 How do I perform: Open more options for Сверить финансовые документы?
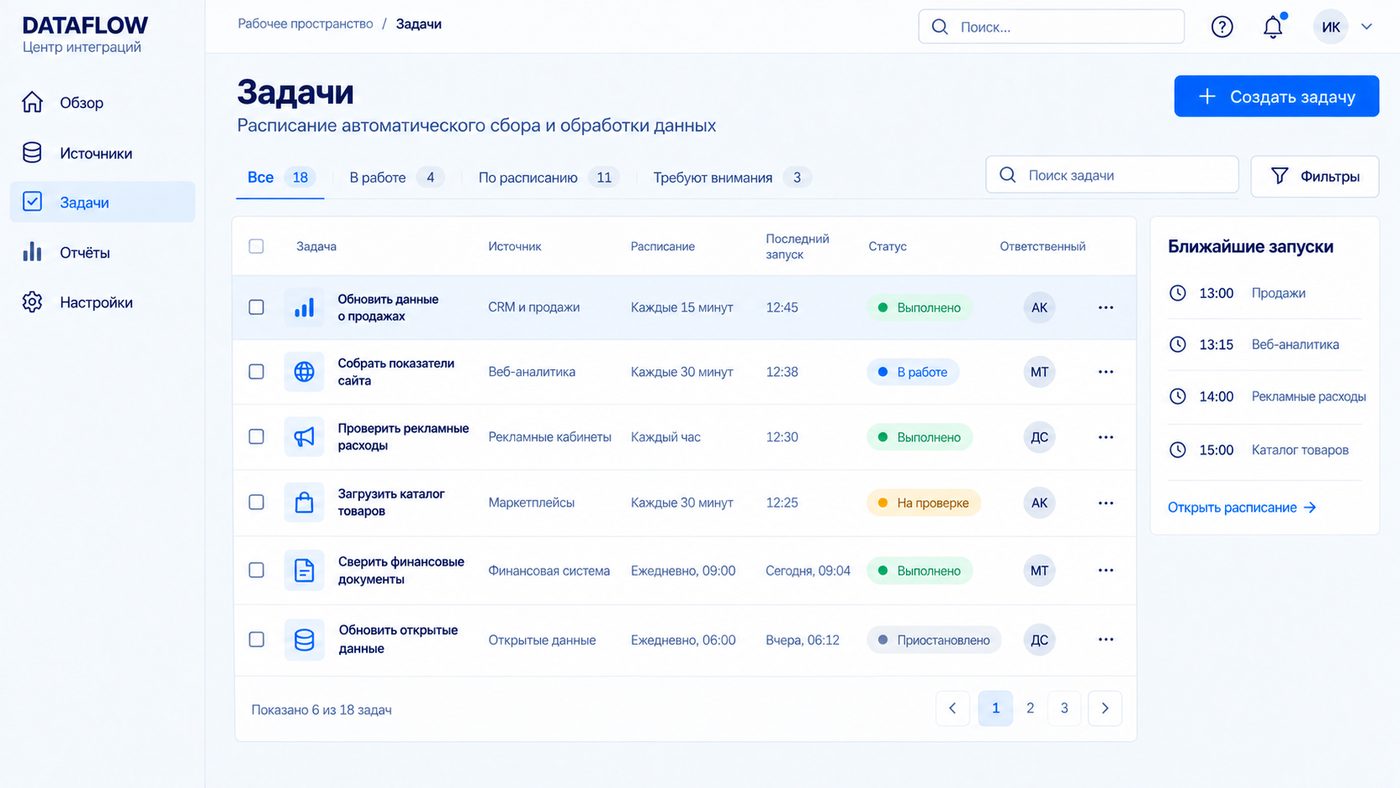click(x=1106, y=570)
